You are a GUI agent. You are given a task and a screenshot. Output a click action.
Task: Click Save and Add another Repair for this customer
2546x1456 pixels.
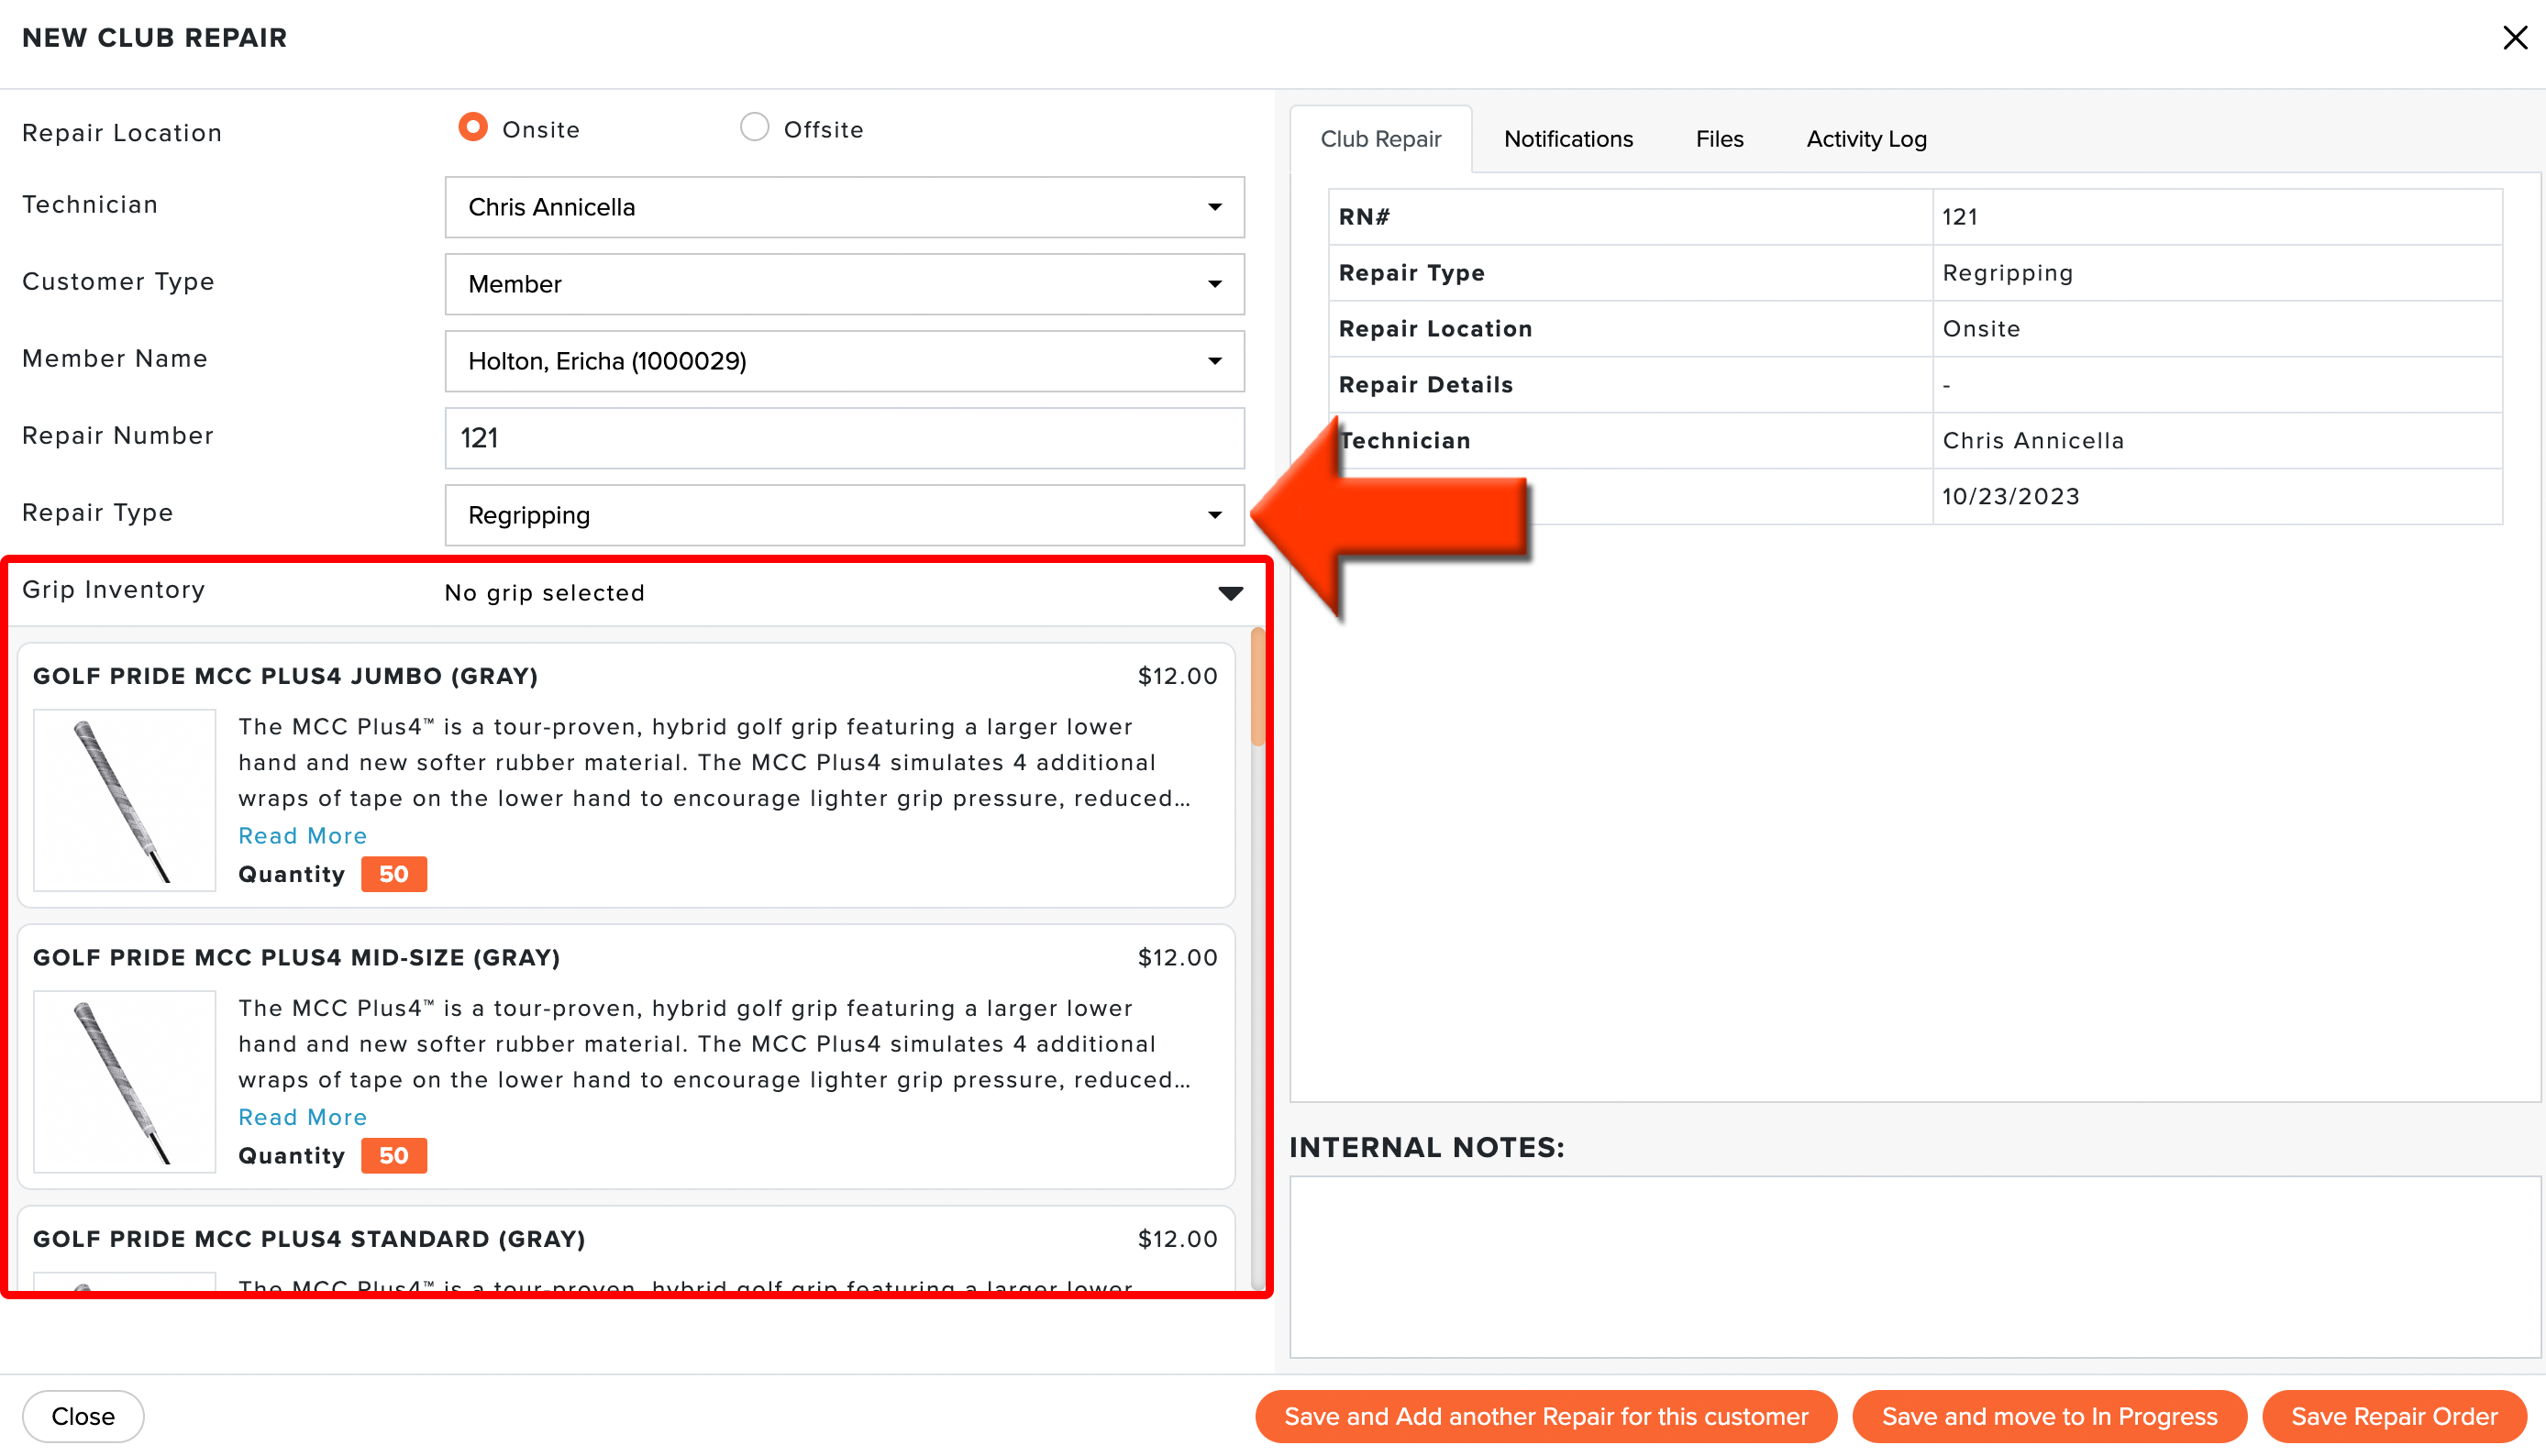coord(1546,1416)
